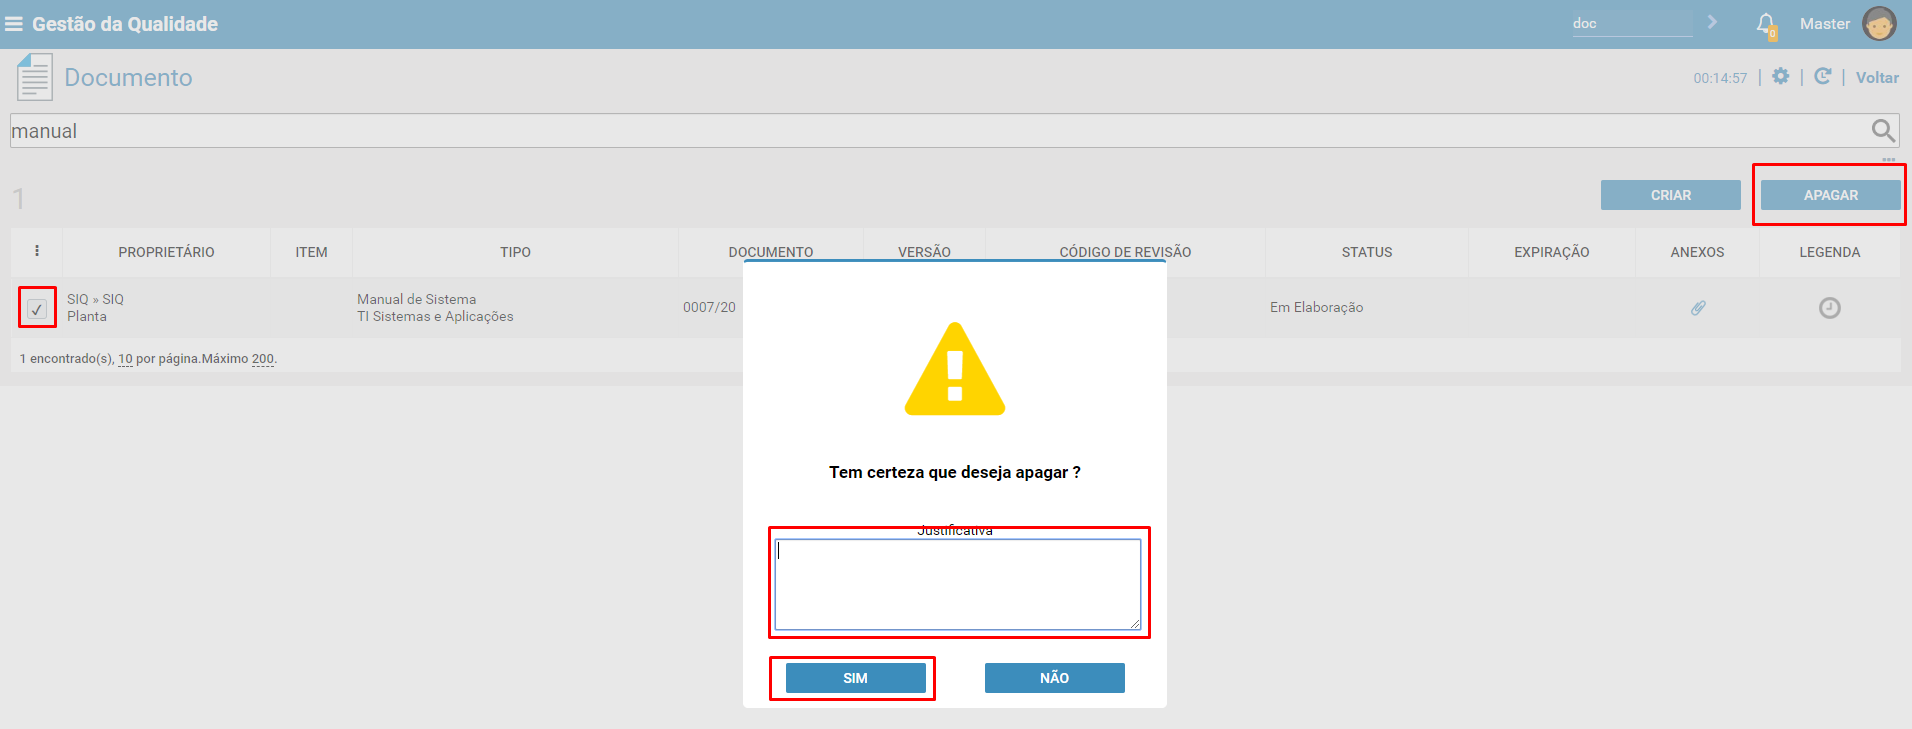Click the APAGAR button

pyautogui.click(x=1830, y=195)
